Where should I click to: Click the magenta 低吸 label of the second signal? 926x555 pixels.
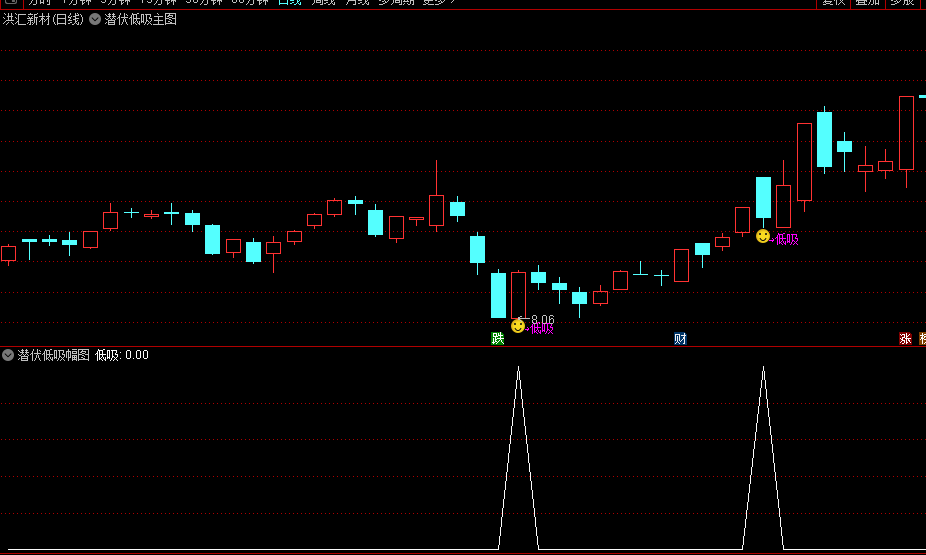tap(787, 239)
